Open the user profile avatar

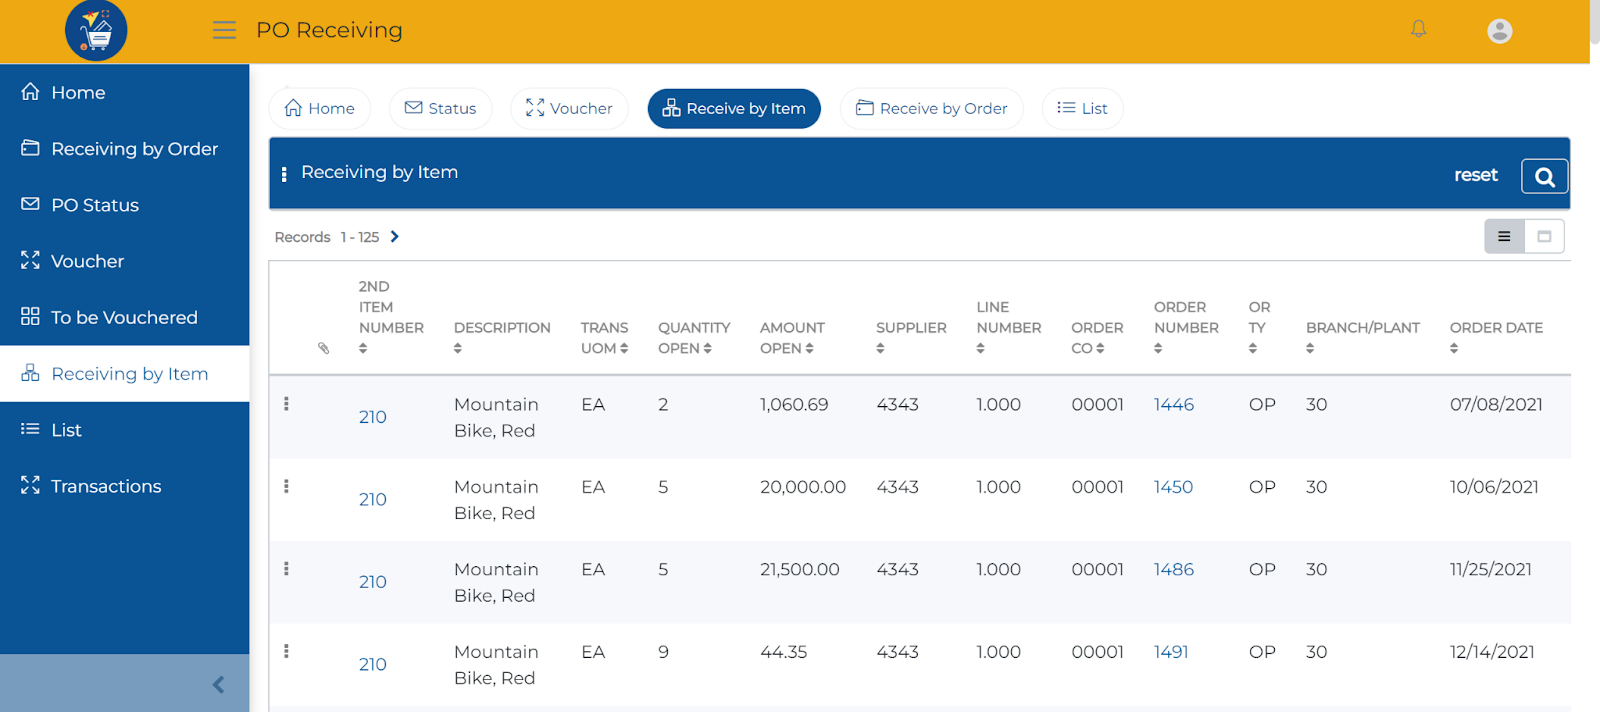(x=1499, y=31)
